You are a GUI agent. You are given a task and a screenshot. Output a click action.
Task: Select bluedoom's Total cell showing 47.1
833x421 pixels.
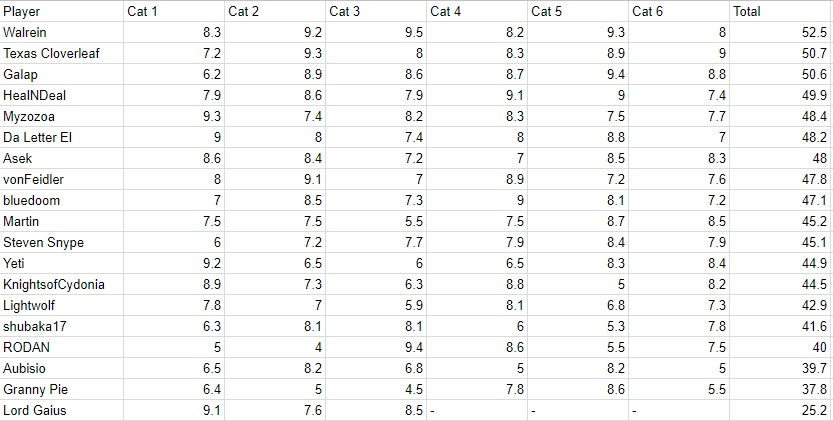(x=780, y=201)
